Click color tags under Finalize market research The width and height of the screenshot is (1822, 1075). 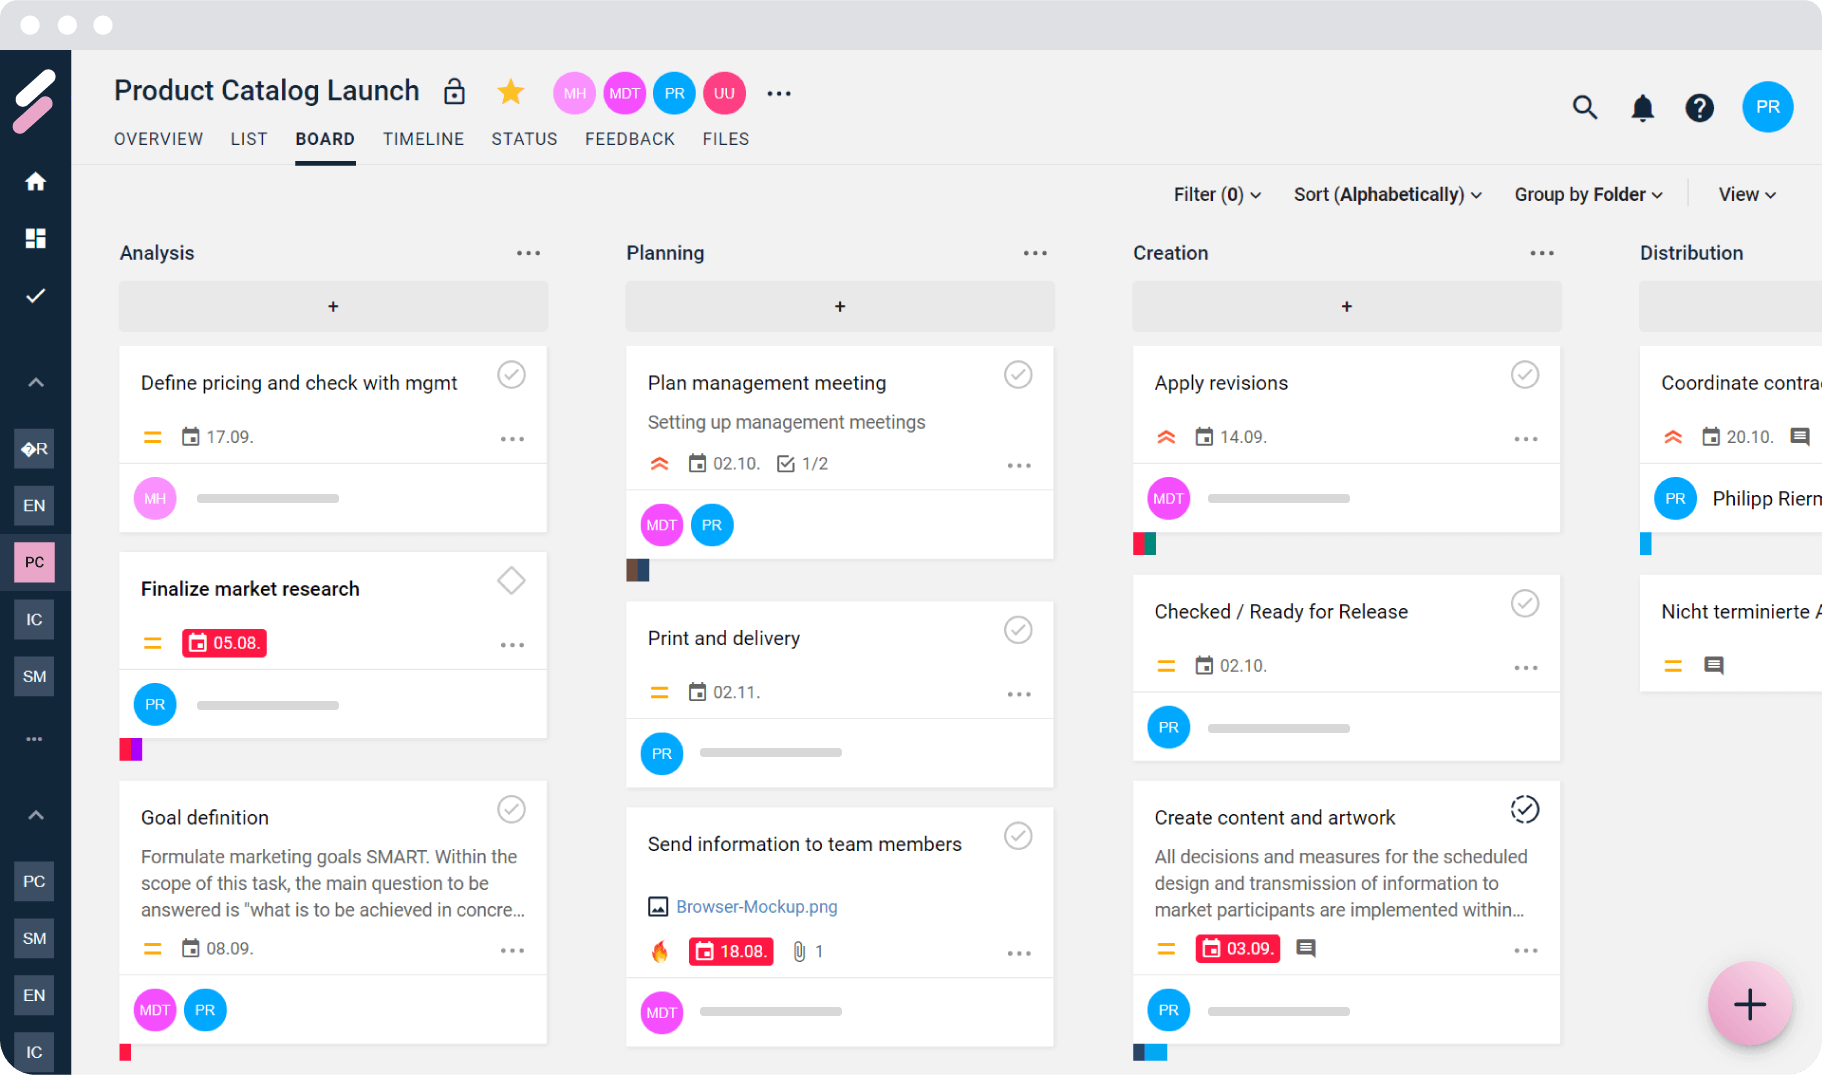click(x=131, y=749)
